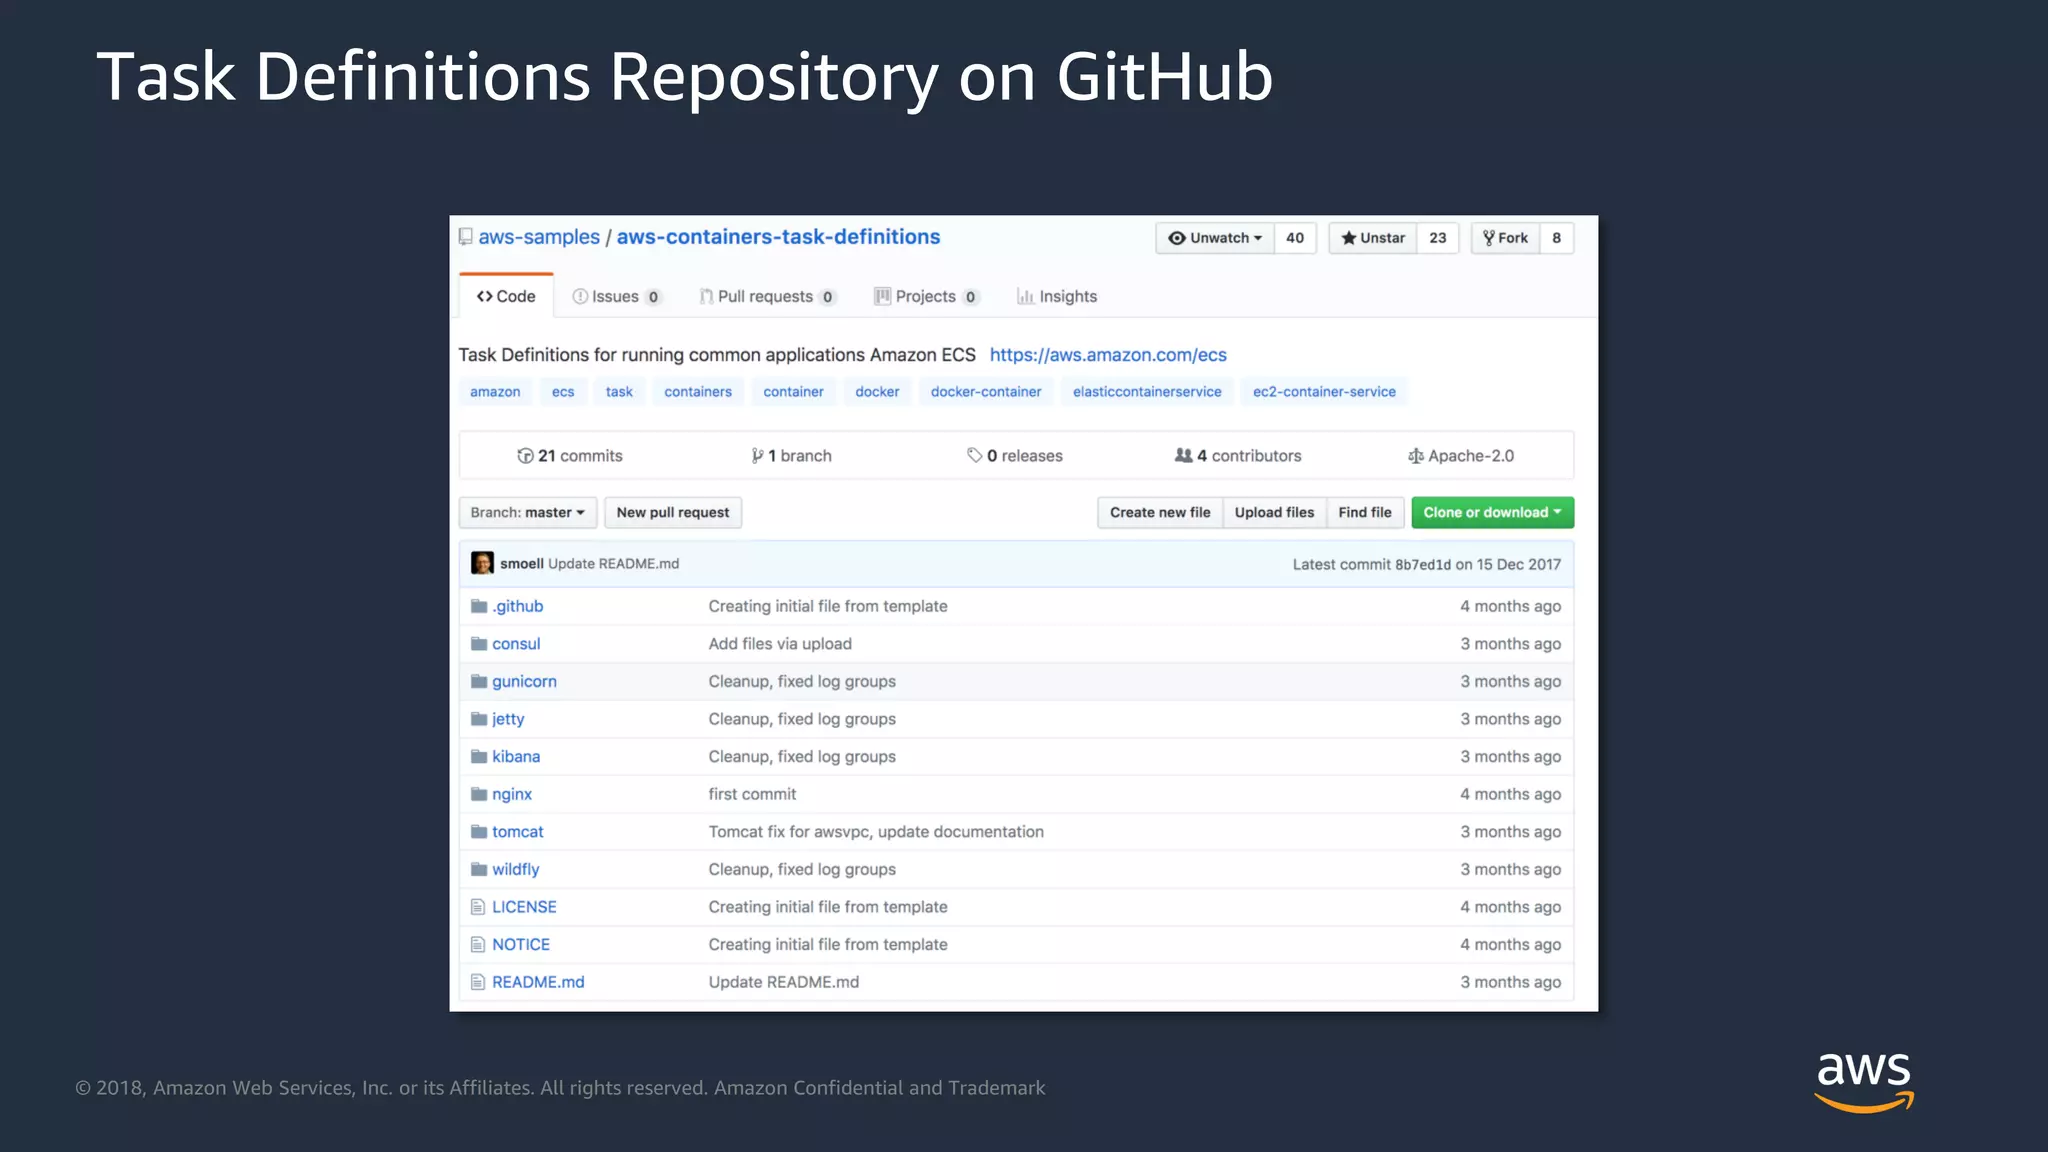The height and width of the screenshot is (1152, 2048).
Task: Click the file icon next to NOTICE
Action: pos(478,945)
